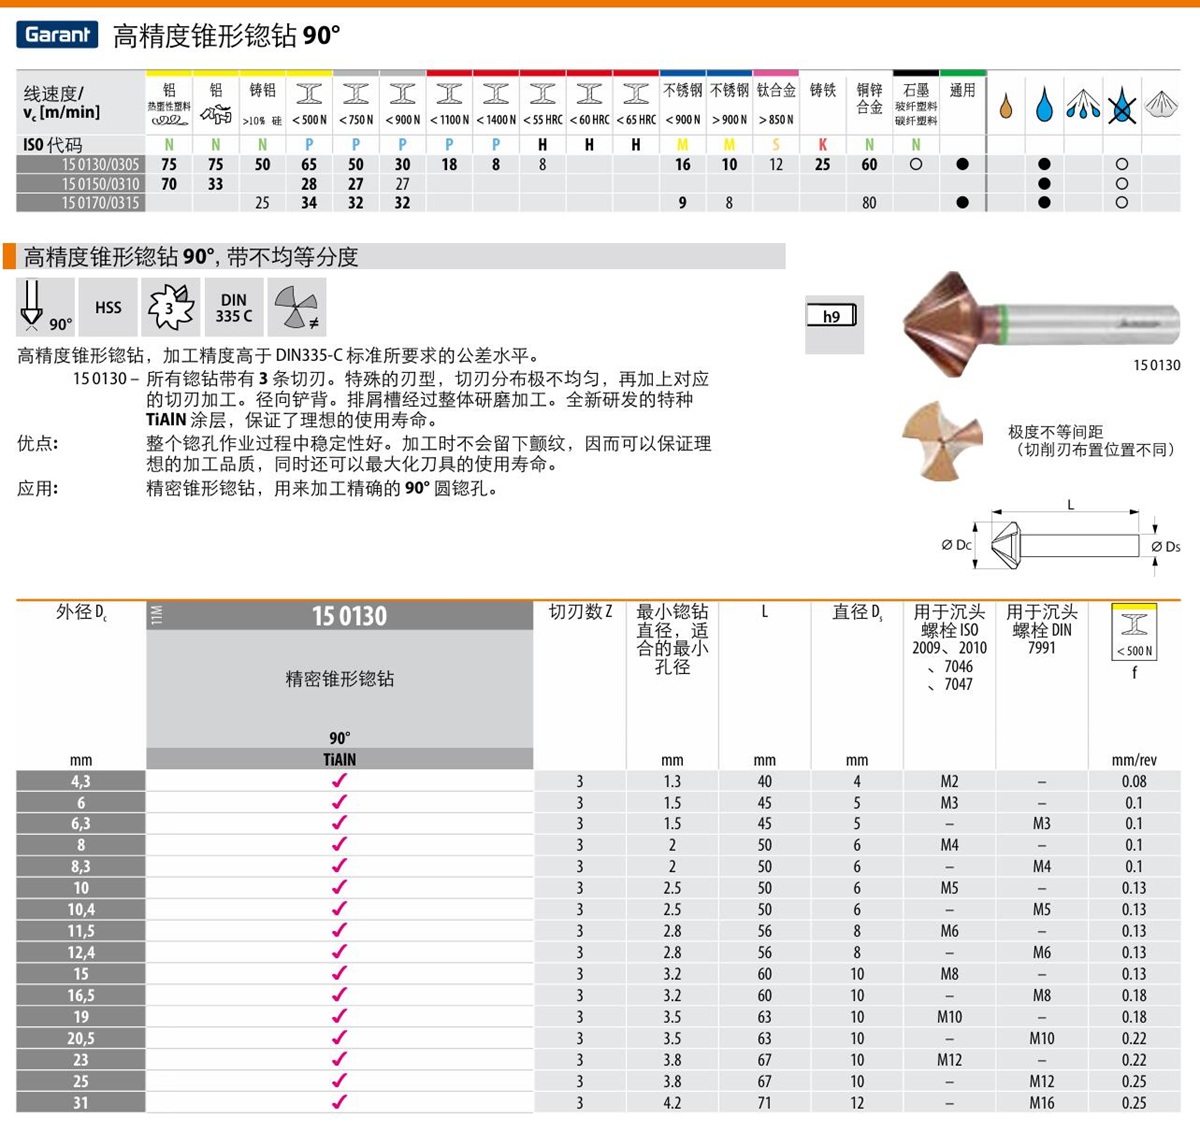
Task: Click the 15 0130 table header
Action: tap(349, 616)
